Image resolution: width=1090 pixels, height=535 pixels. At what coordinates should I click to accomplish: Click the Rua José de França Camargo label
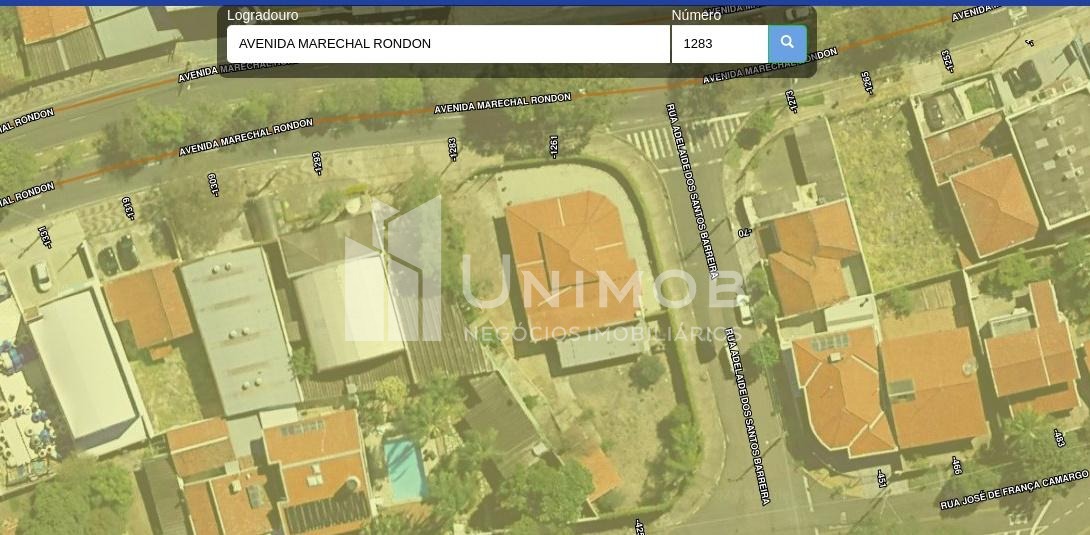[x=1014, y=490]
